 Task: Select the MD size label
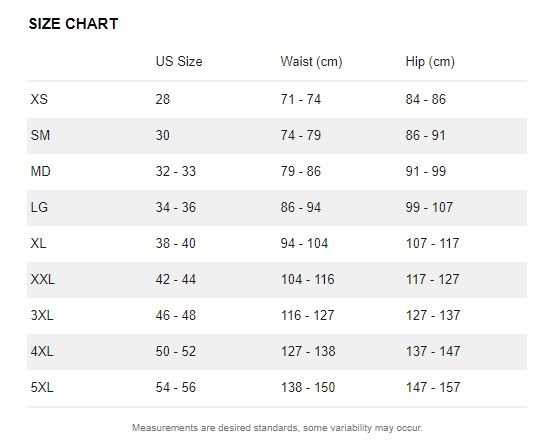(40, 171)
